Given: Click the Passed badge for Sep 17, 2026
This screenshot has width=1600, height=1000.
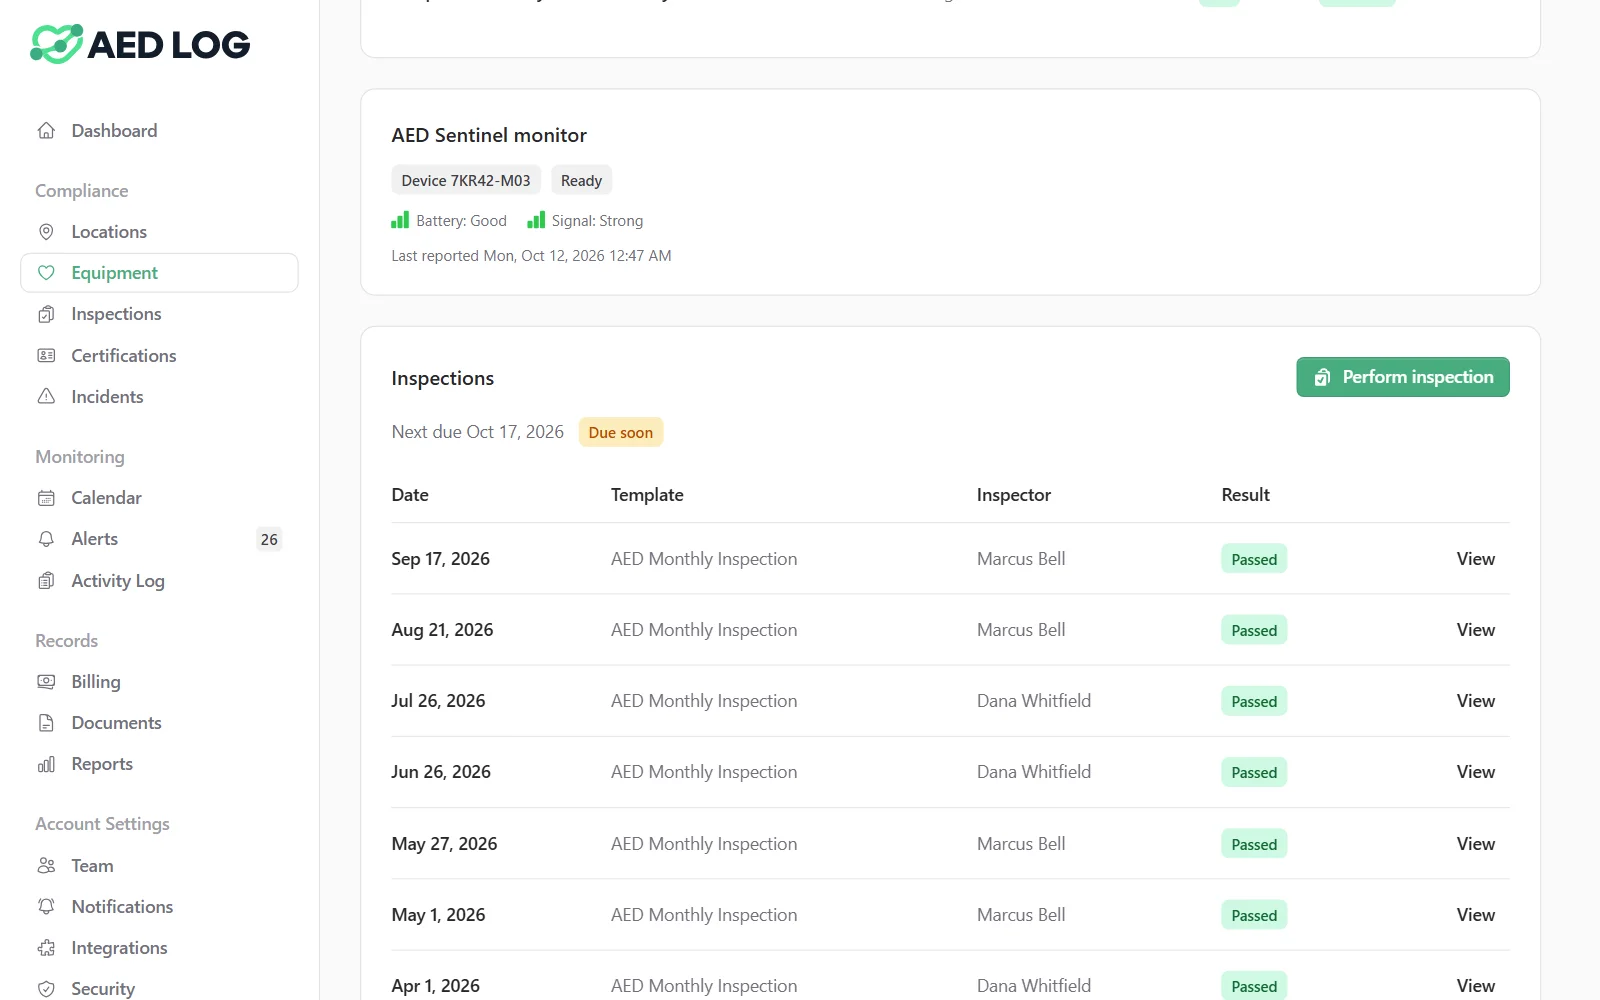Looking at the screenshot, I should tap(1254, 559).
